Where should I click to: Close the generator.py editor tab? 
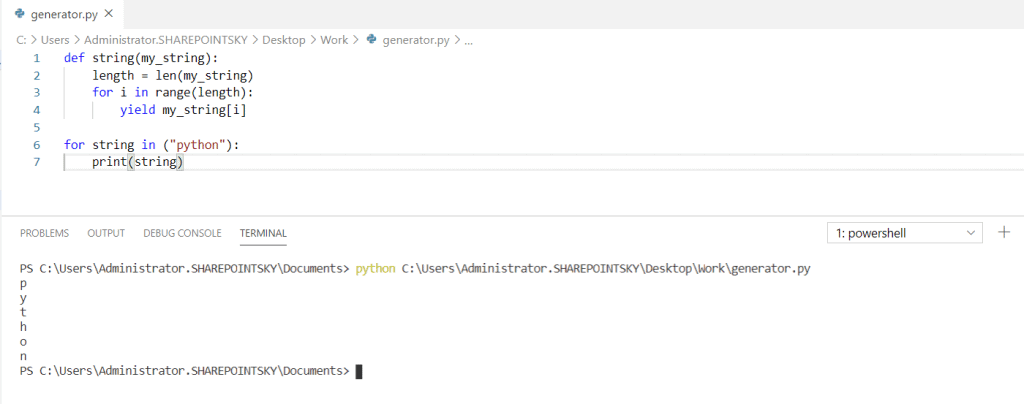[108, 15]
